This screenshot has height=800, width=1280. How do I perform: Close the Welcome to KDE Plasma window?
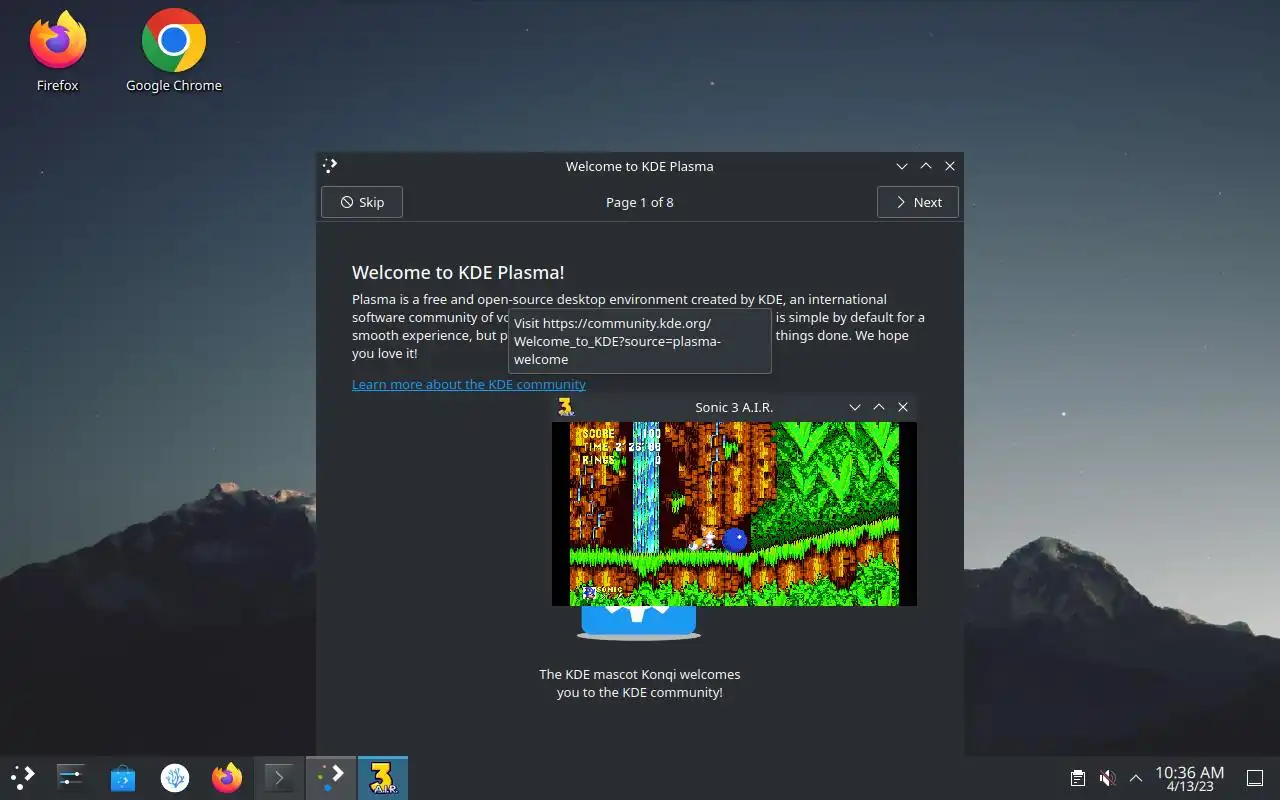pyautogui.click(x=950, y=166)
